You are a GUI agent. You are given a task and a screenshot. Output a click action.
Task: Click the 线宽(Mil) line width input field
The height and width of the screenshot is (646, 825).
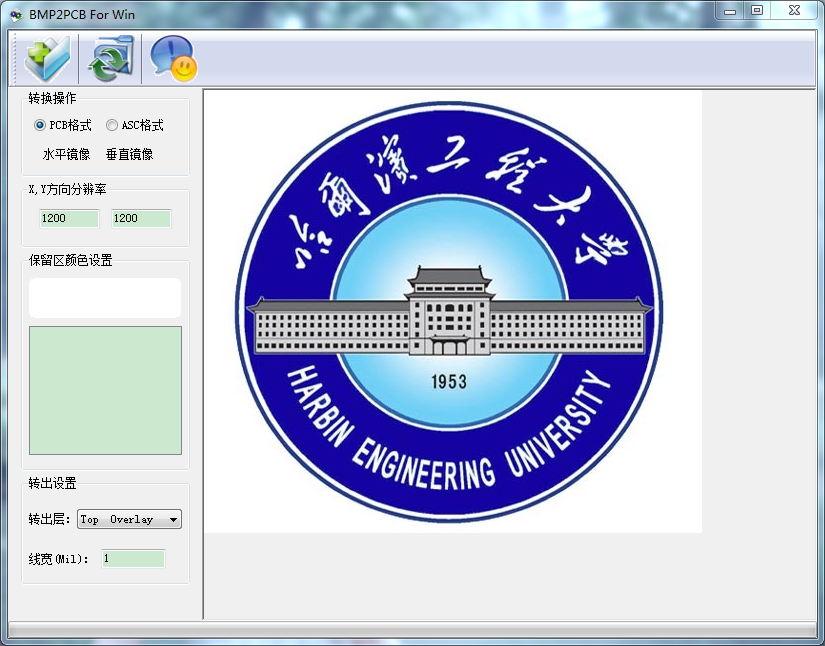click(133, 559)
